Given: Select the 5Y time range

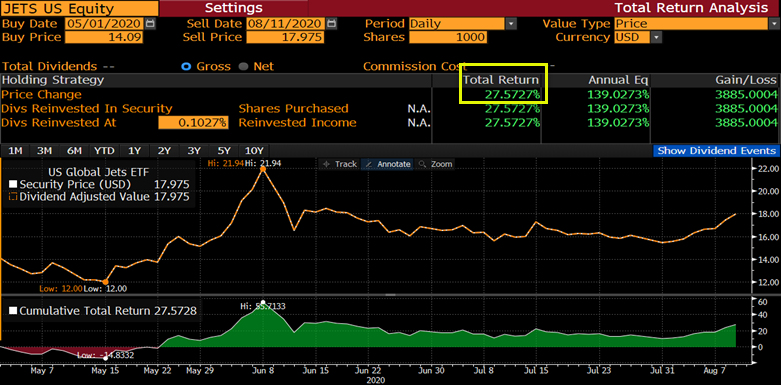Looking at the screenshot, I should pyautogui.click(x=224, y=151).
